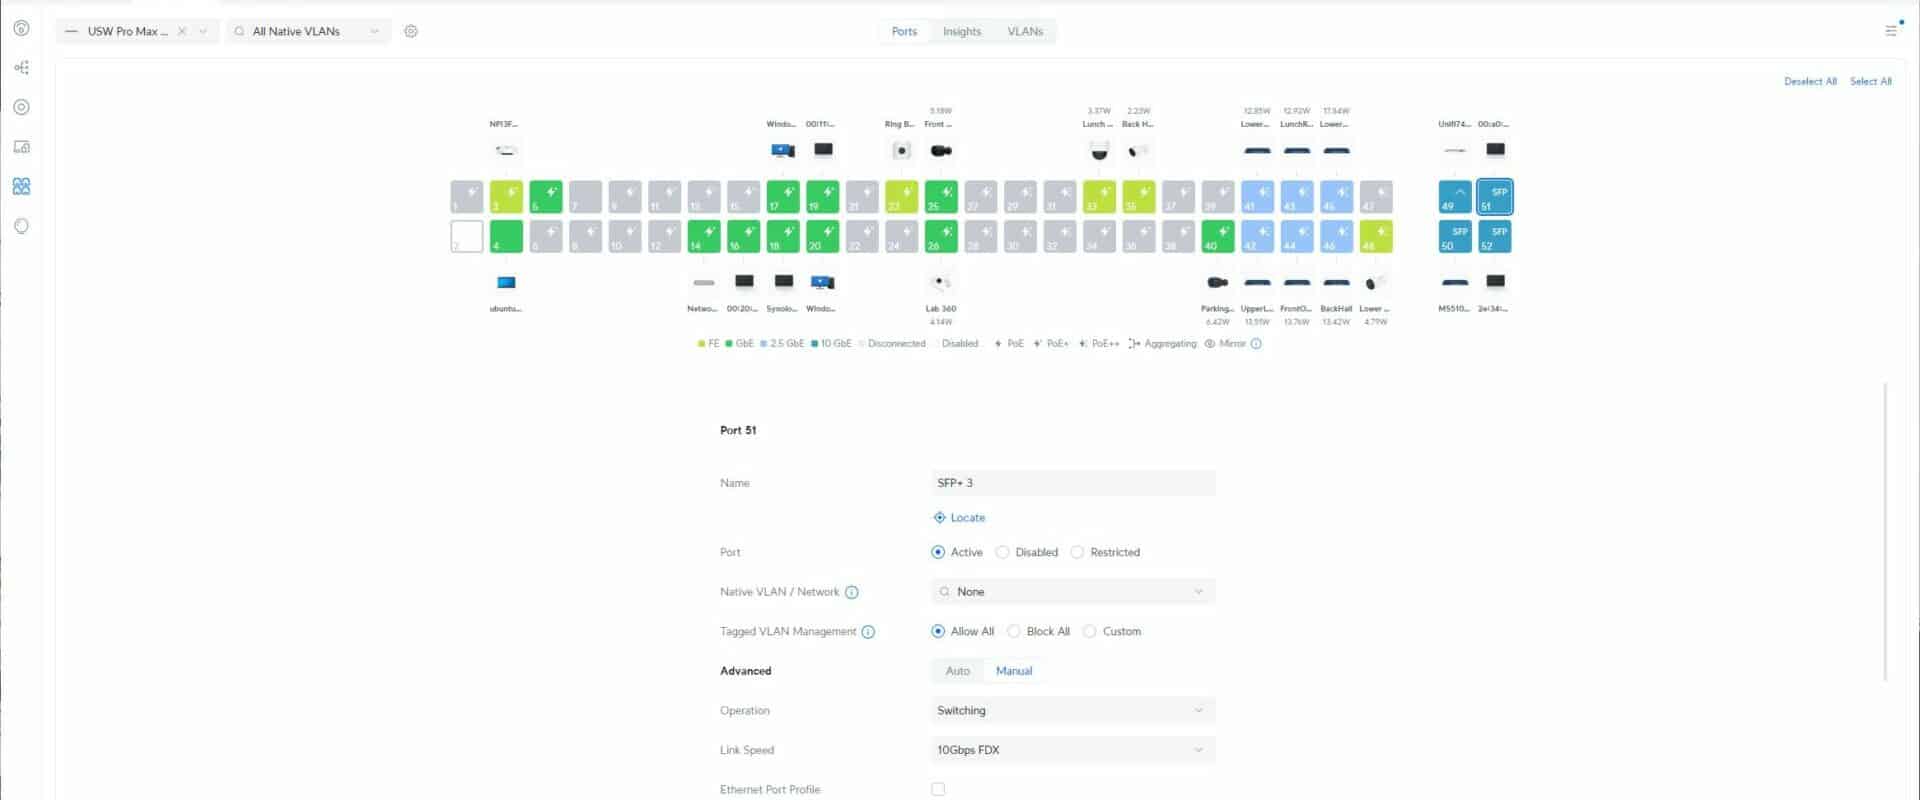
Task: Open the Link Speed 10Gbps FDX dropdown
Action: tap(1073, 750)
